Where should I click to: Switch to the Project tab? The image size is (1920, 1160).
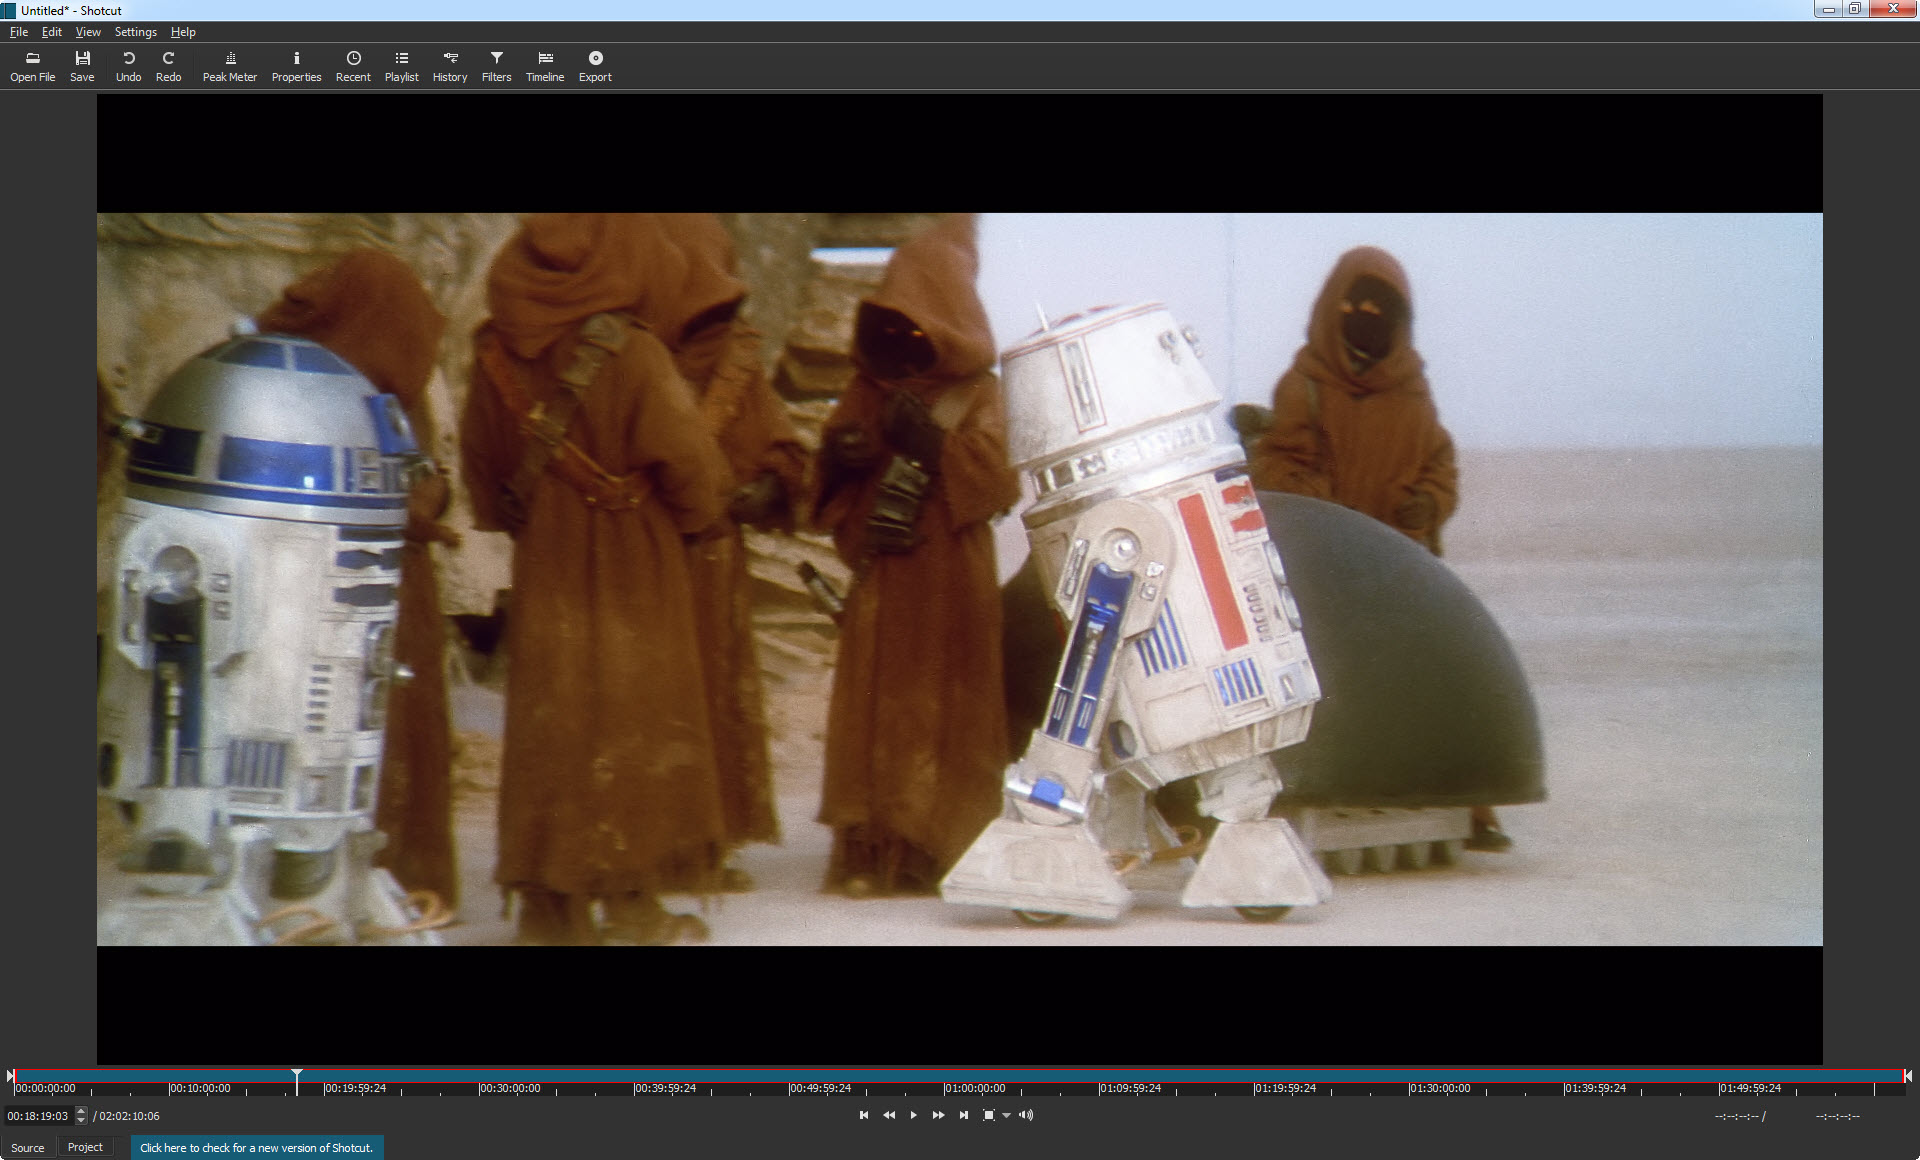coord(85,1147)
